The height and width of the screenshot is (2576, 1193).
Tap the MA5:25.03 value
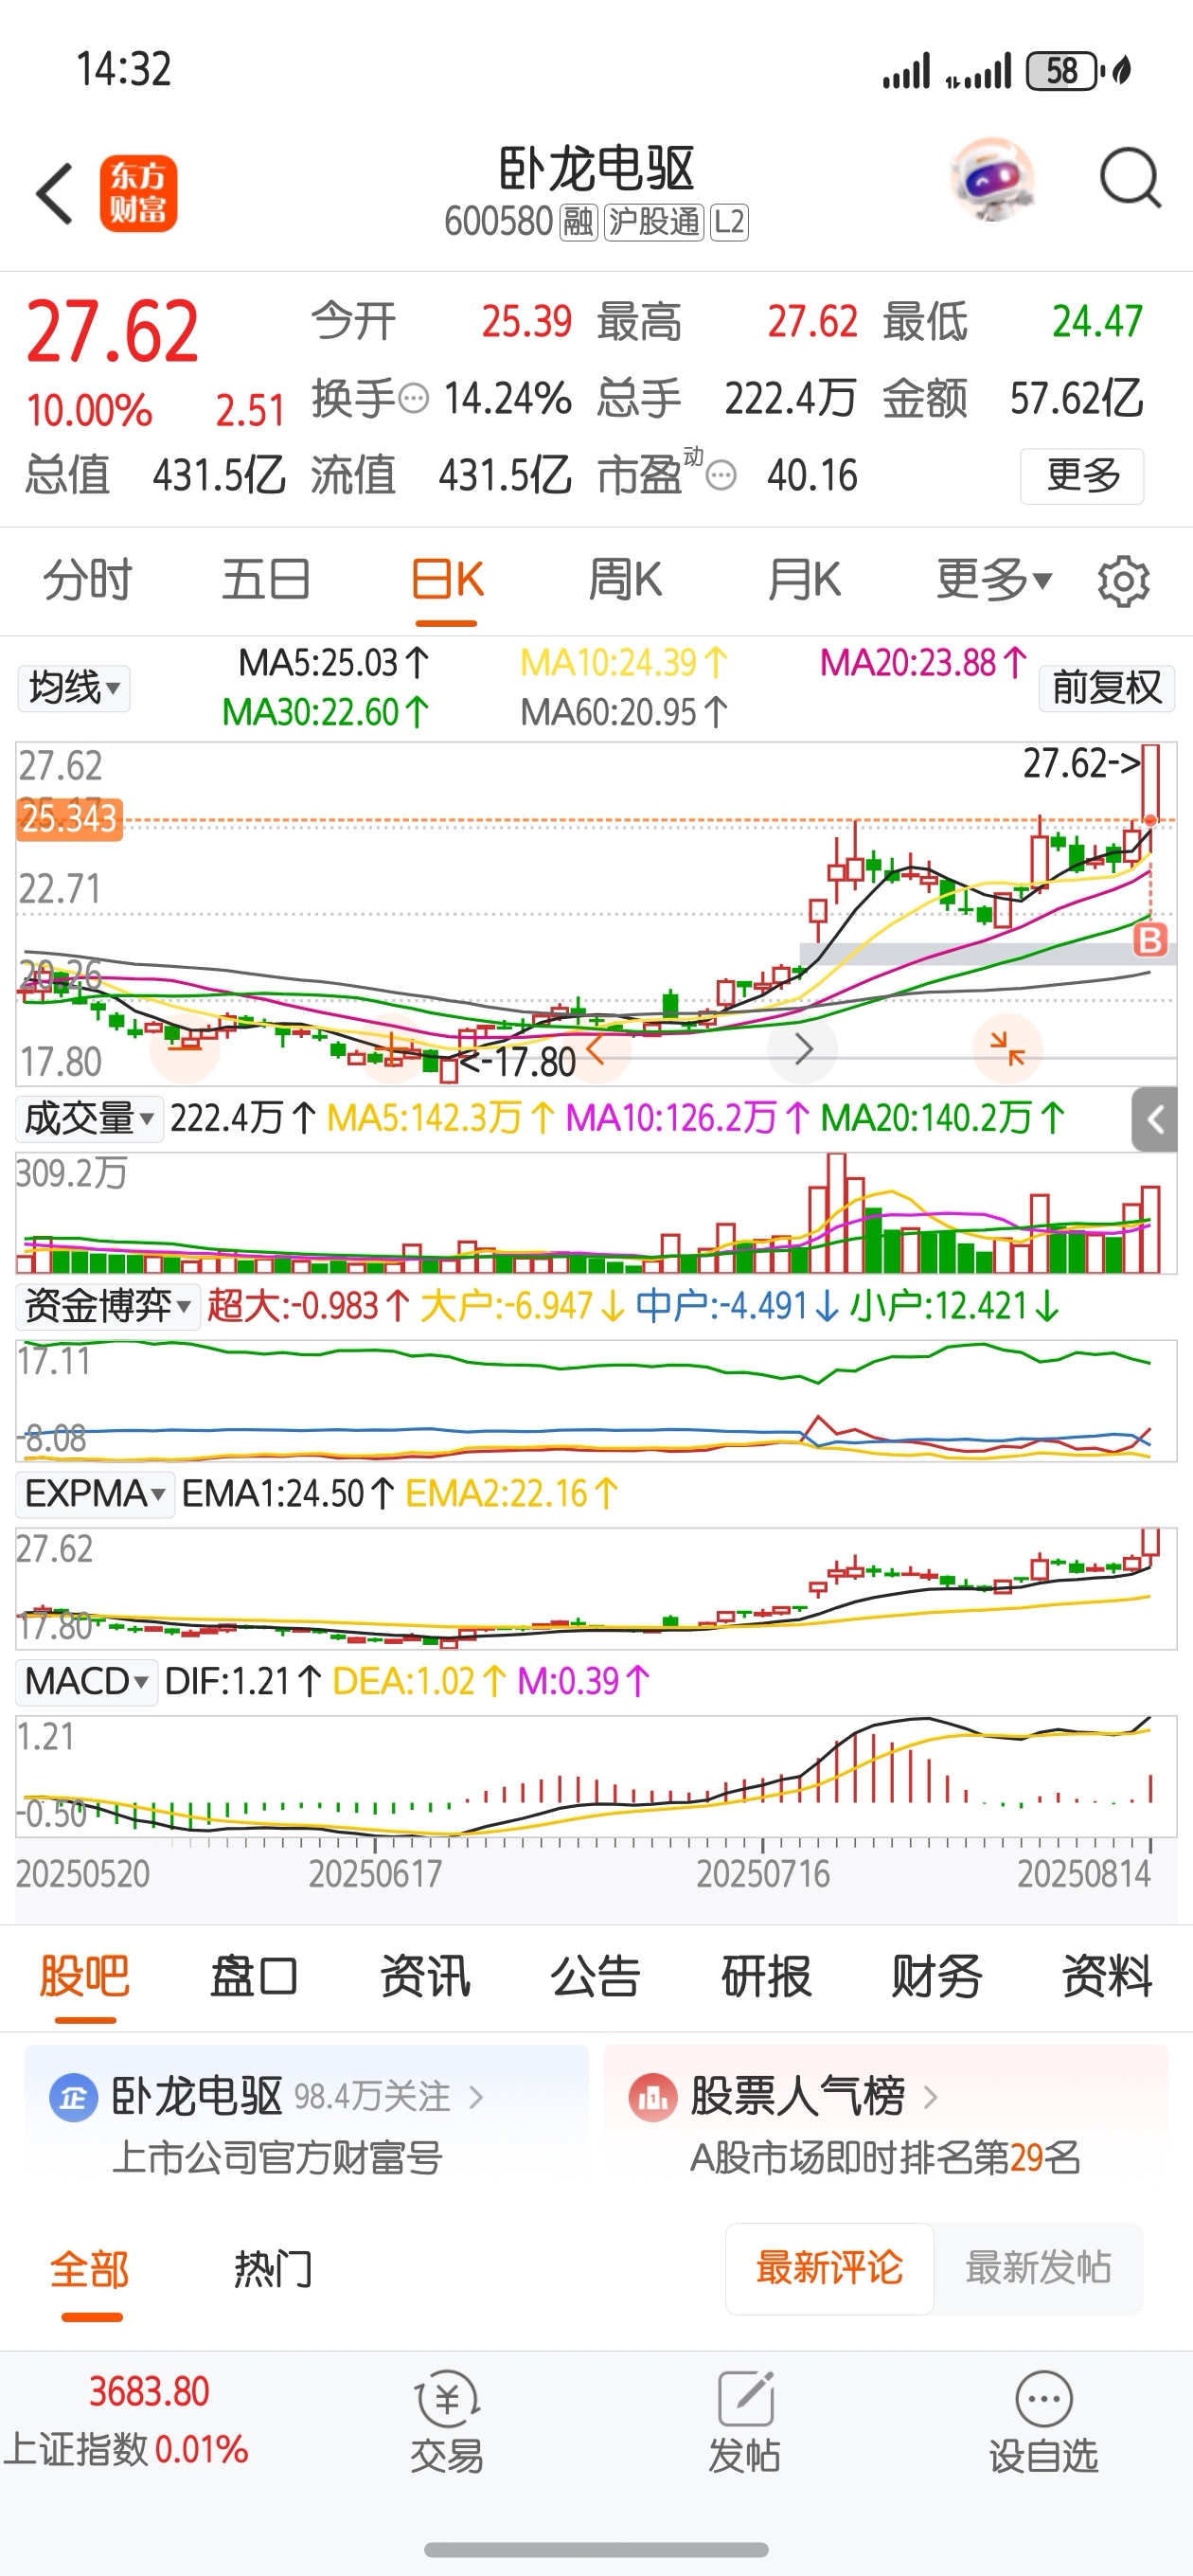coord(334,663)
